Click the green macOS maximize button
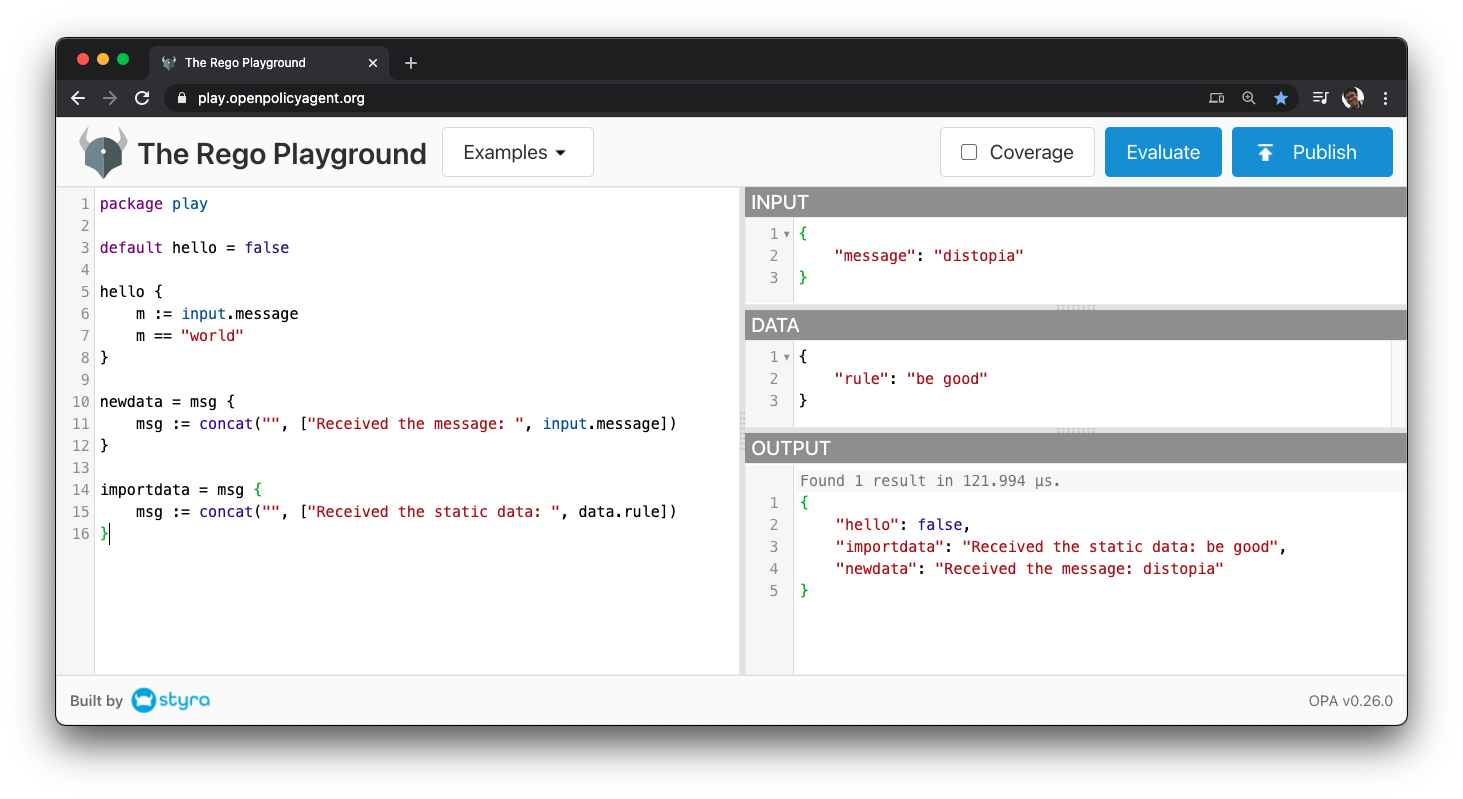This screenshot has height=799, width=1463. point(123,59)
